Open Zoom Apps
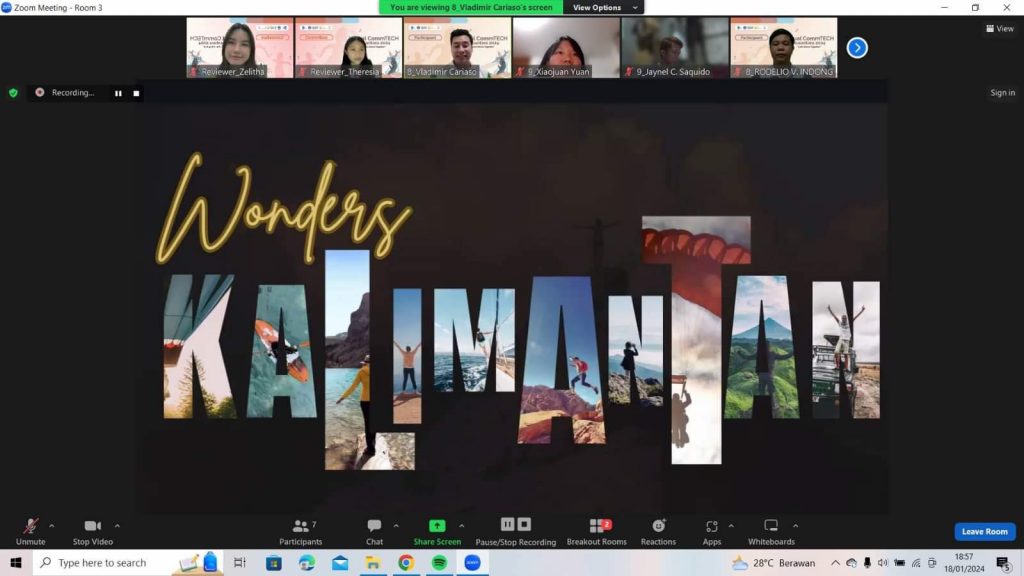Image resolution: width=1024 pixels, height=576 pixels. [712, 532]
